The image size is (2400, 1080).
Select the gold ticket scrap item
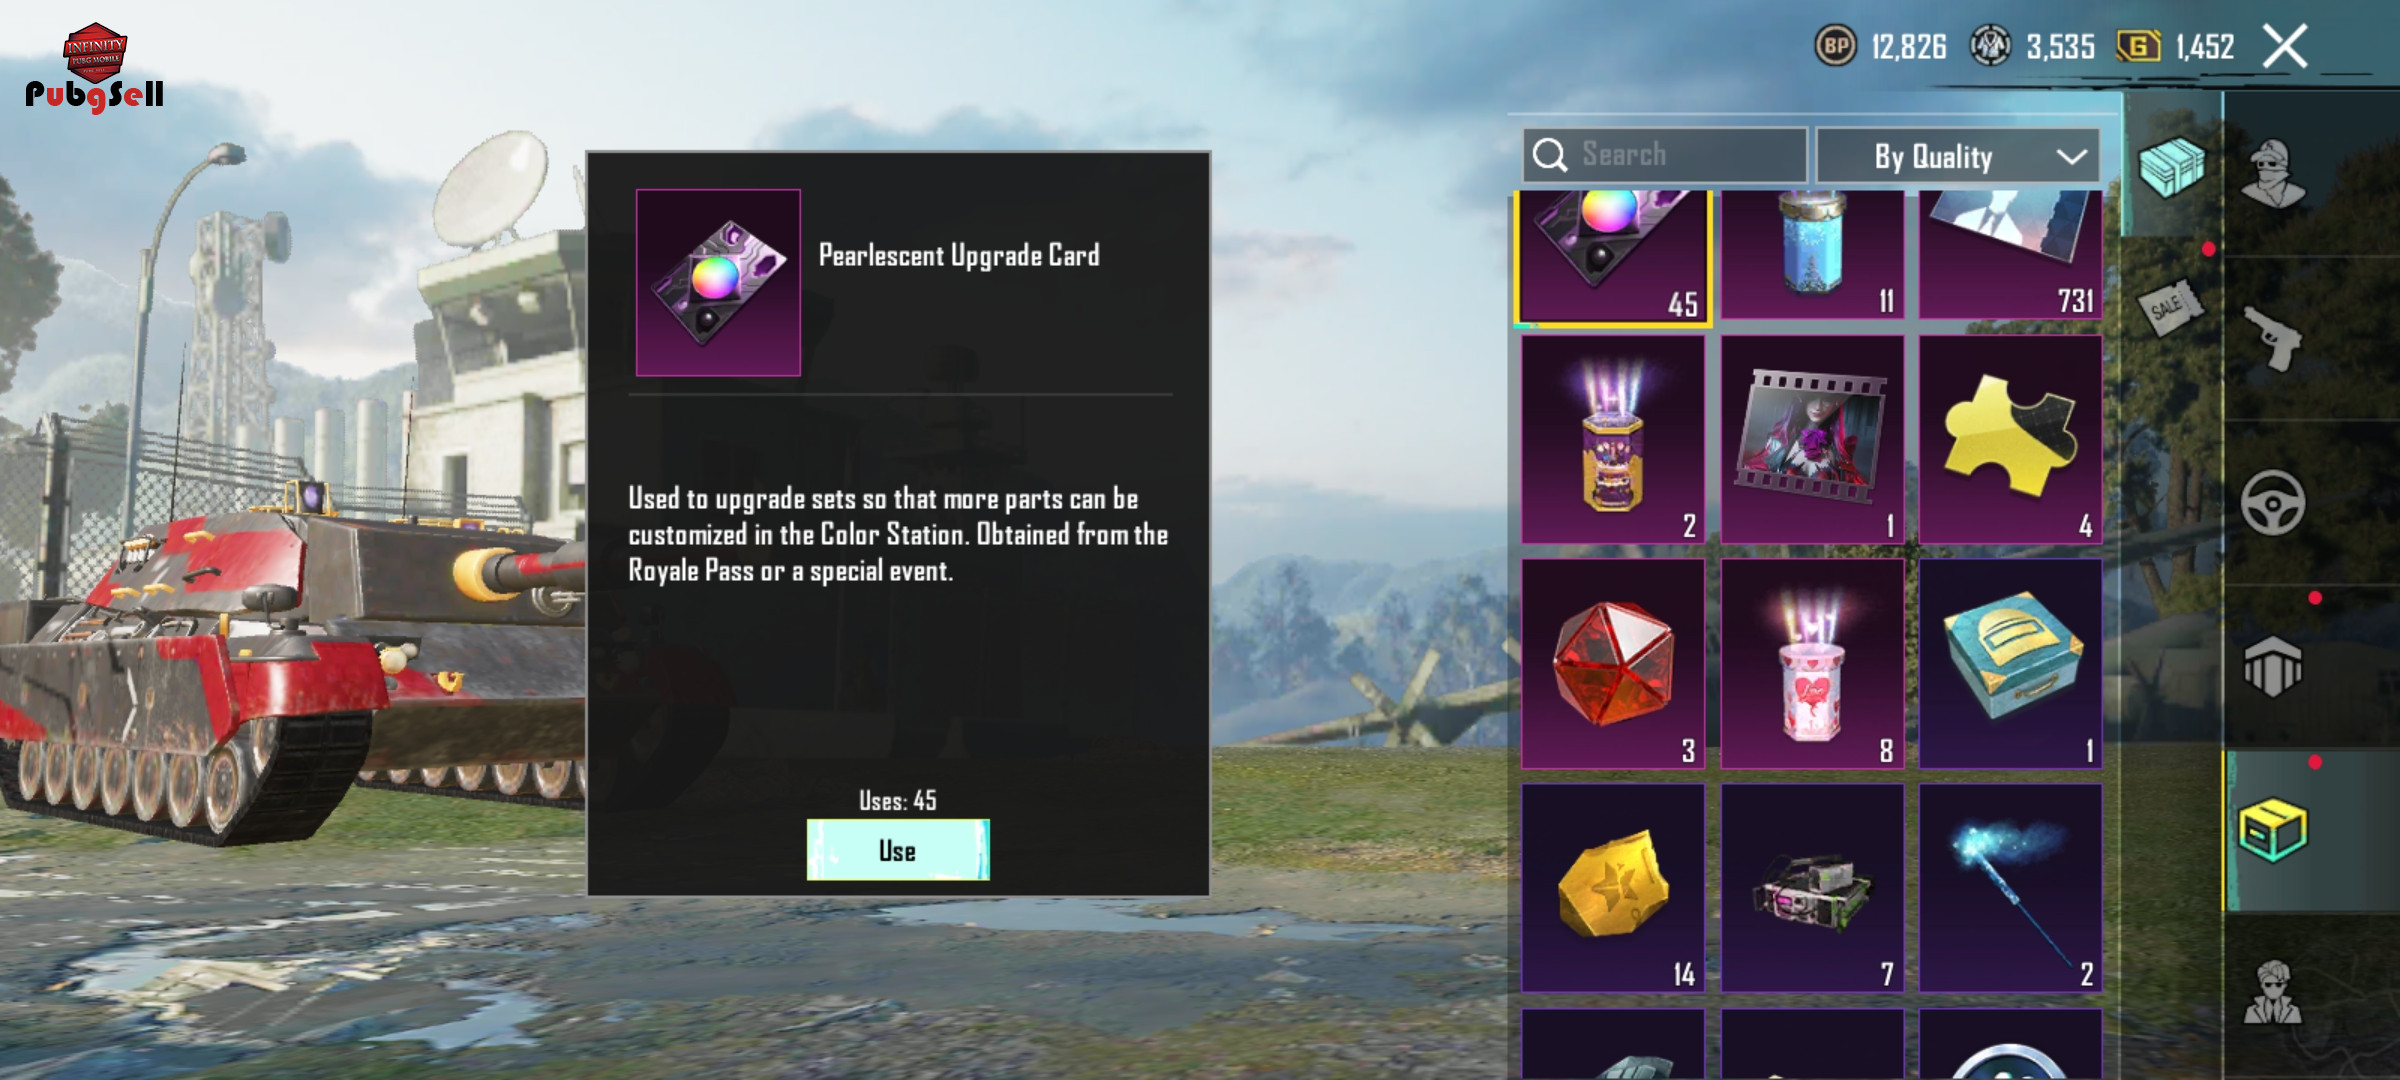1613,888
